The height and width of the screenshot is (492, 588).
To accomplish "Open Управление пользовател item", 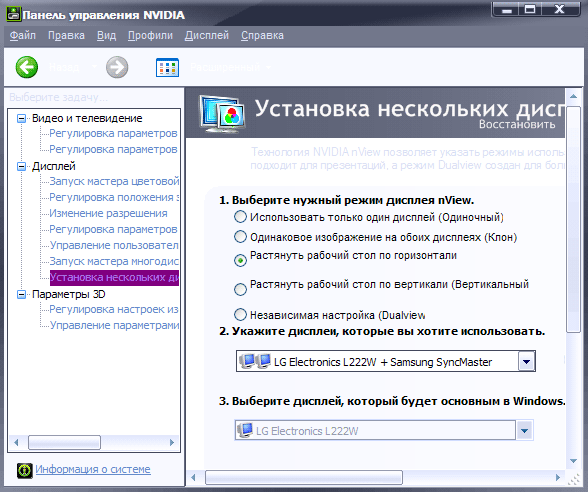I will 114,245.
